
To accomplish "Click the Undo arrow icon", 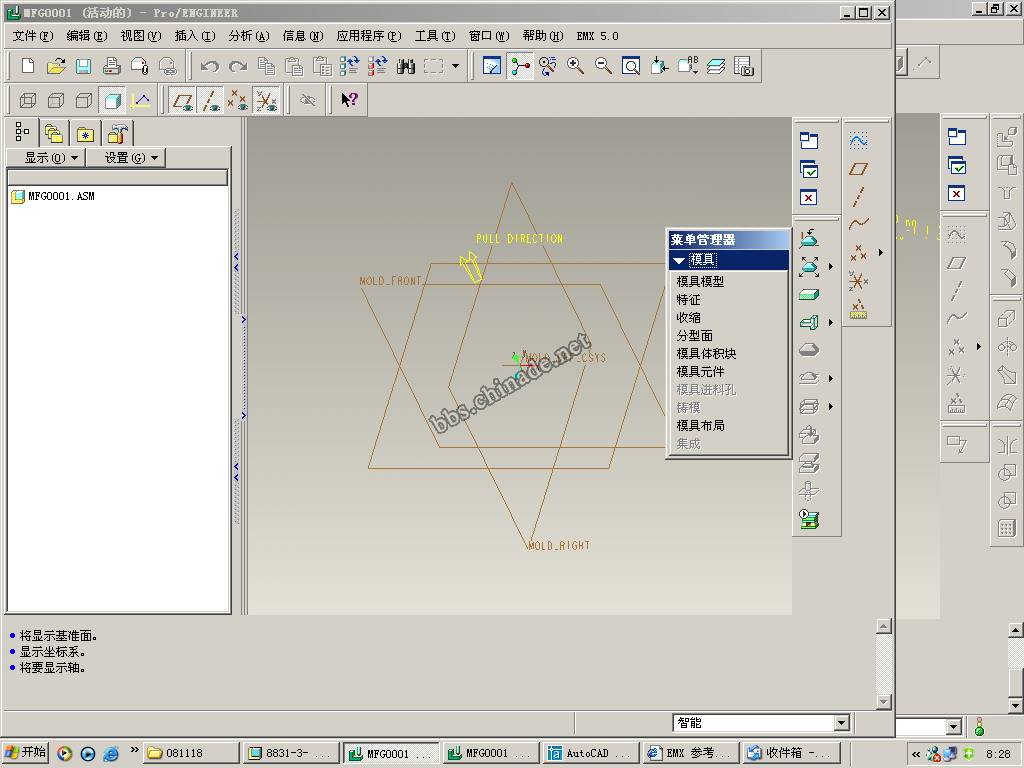I will 210,66.
